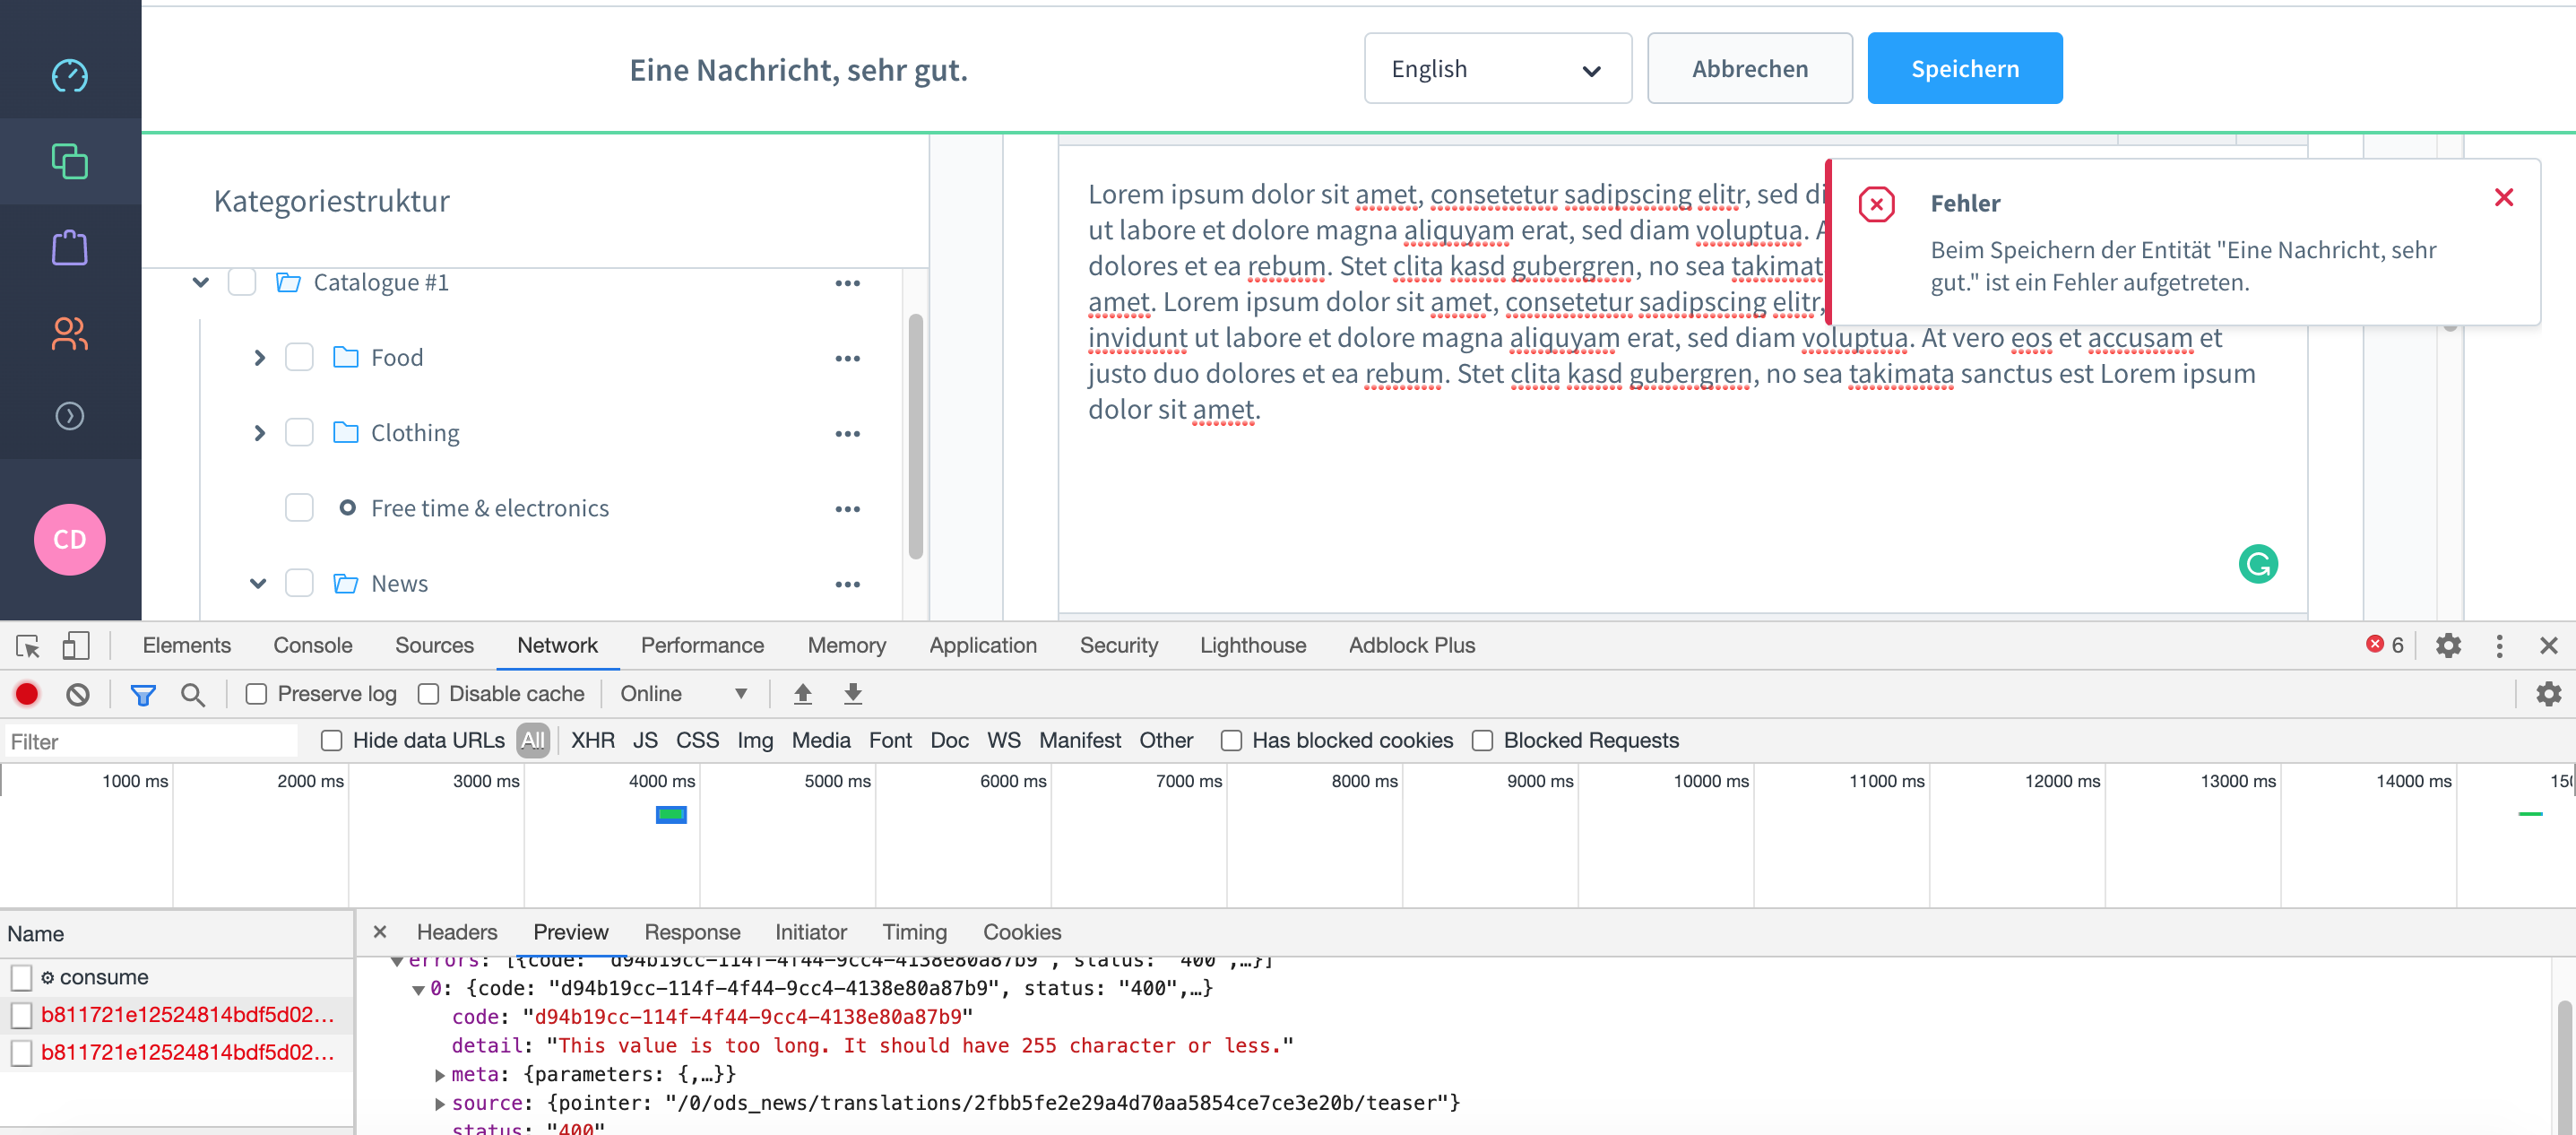Open the Dashboard via the speedometer icon
This screenshot has height=1135, width=2576.
[69, 75]
